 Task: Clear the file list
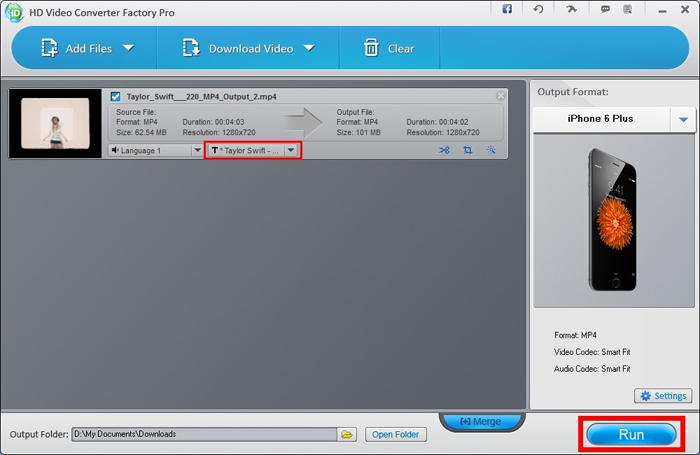[389, 48]
